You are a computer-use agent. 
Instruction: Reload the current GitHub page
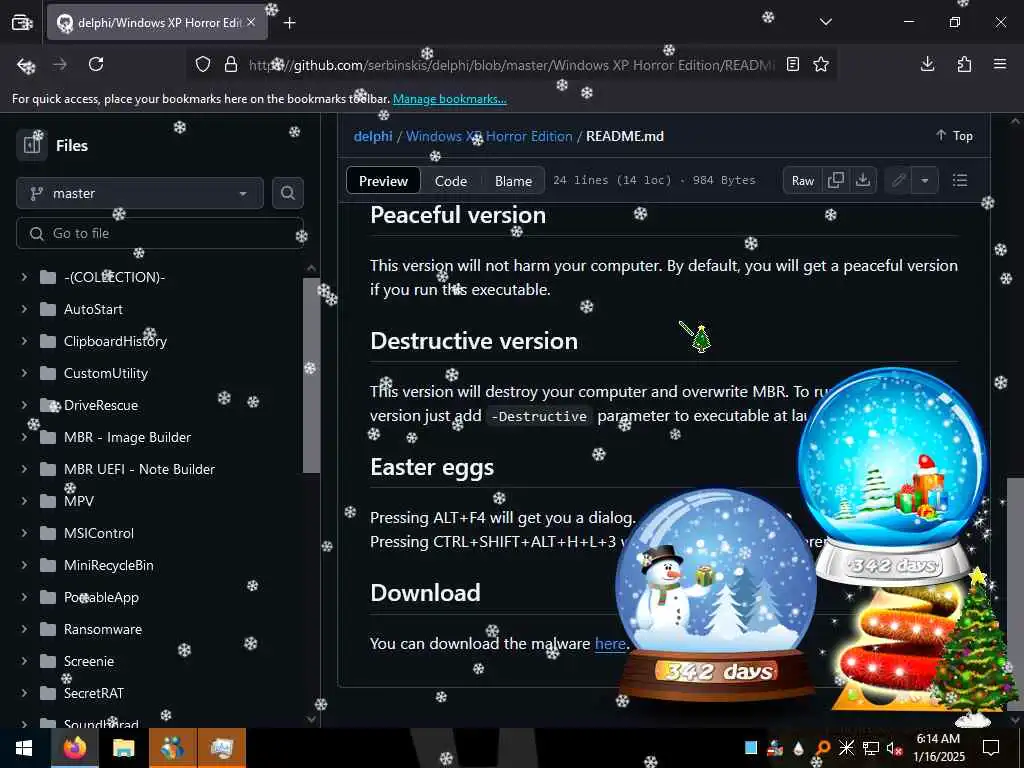(x=96, y=65)
